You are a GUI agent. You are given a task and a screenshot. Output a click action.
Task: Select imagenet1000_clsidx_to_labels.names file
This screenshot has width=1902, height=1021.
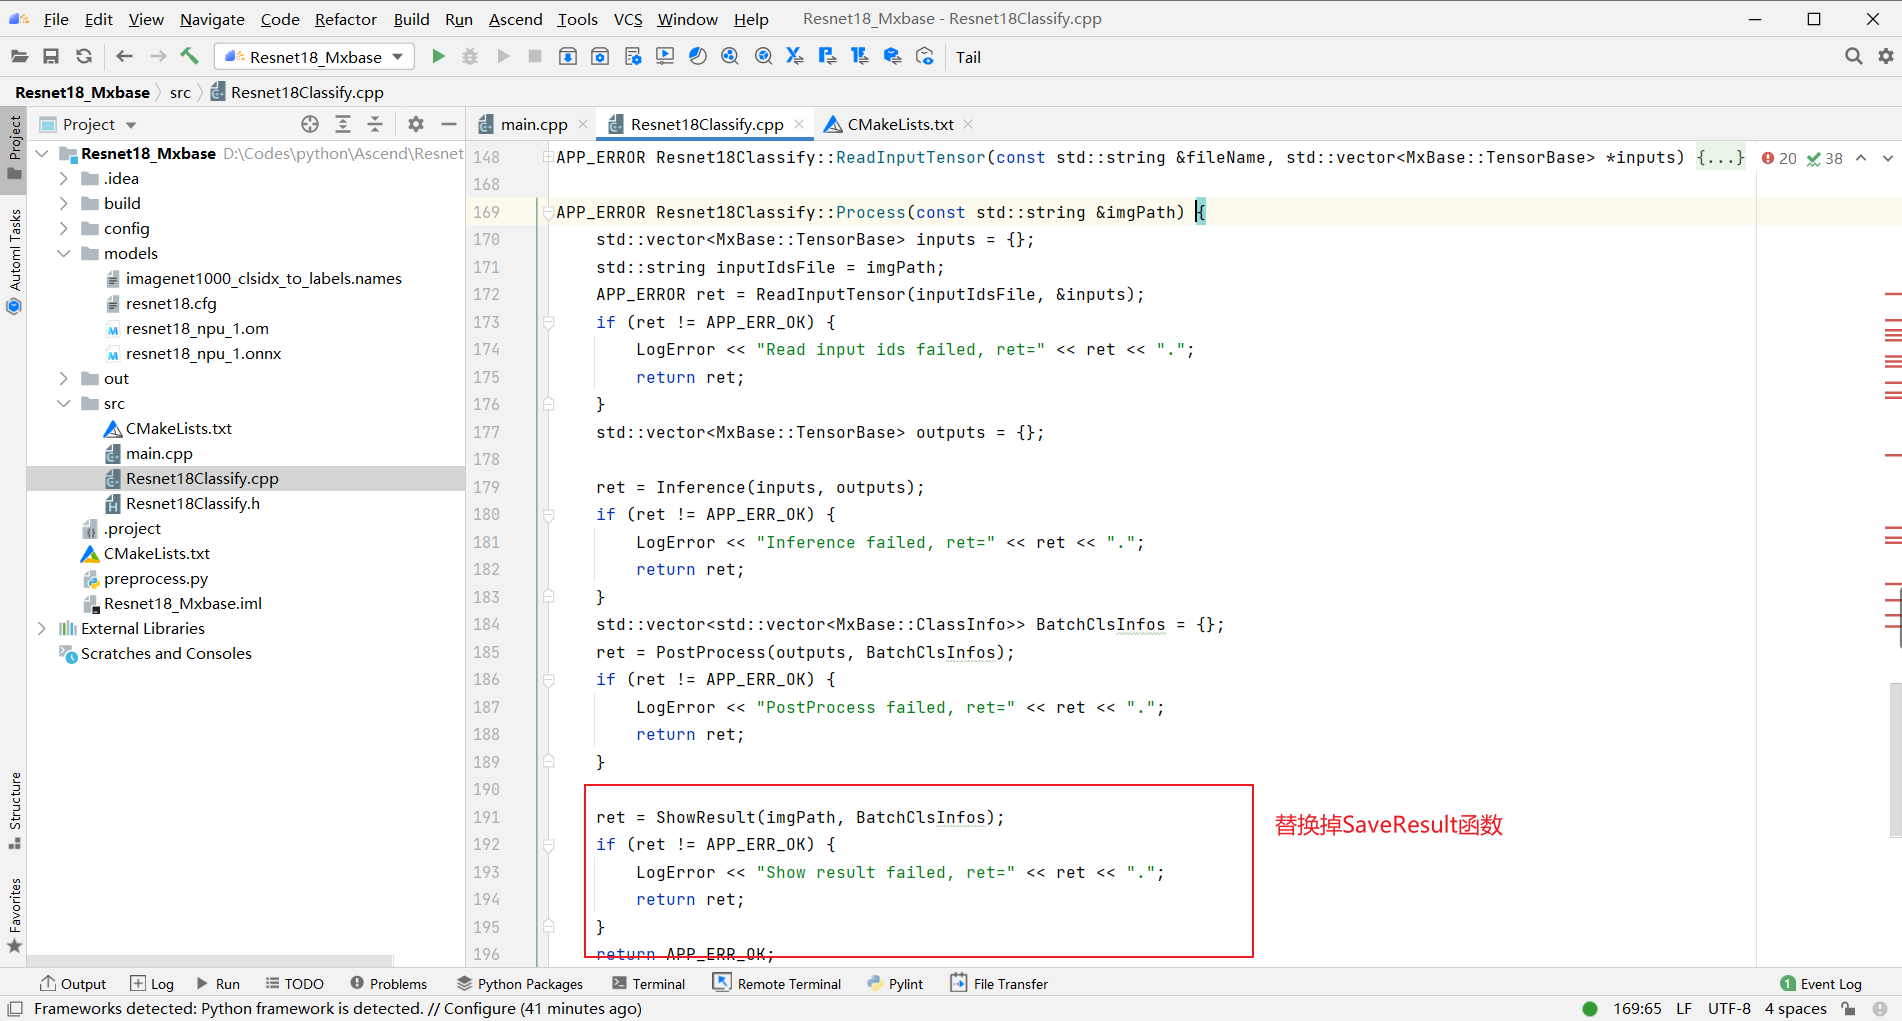pyautogui.click(x=263, y=278)
